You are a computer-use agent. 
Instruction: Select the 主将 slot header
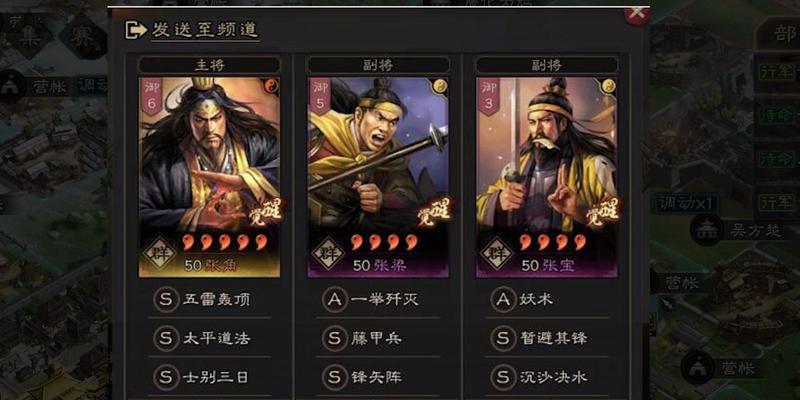[x=209, y=65]
